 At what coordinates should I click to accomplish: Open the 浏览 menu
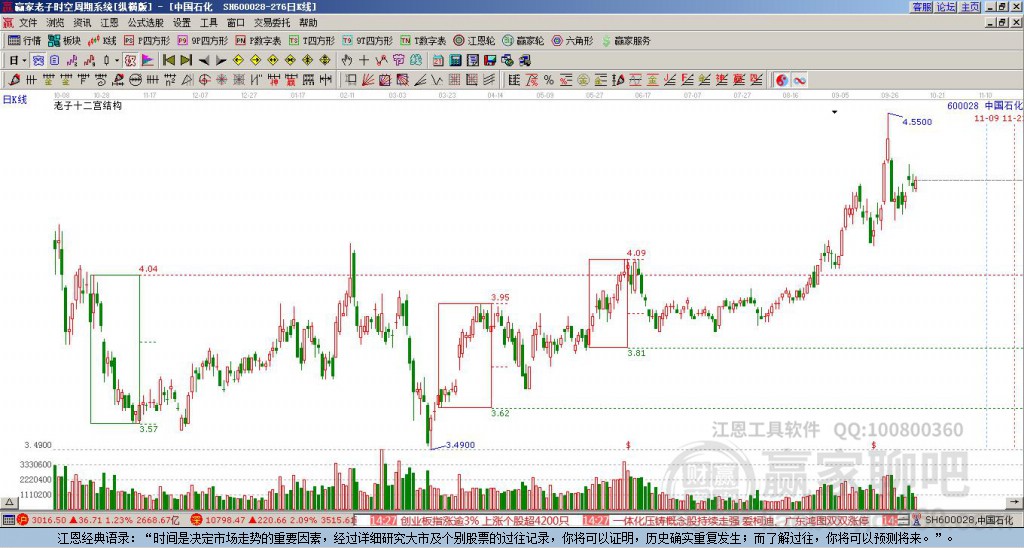pyautogui.click(x=55, y=23)
